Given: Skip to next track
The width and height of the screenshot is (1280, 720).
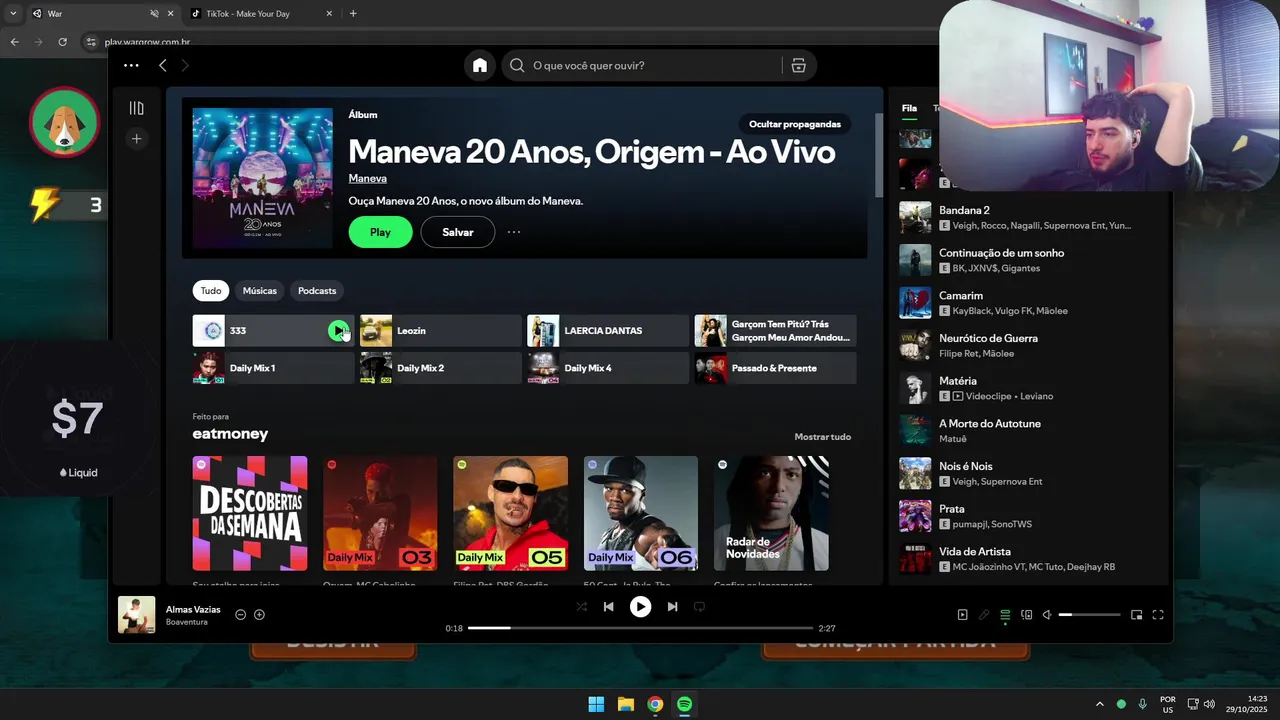Looking at the screenshot, I should point(672,606).
